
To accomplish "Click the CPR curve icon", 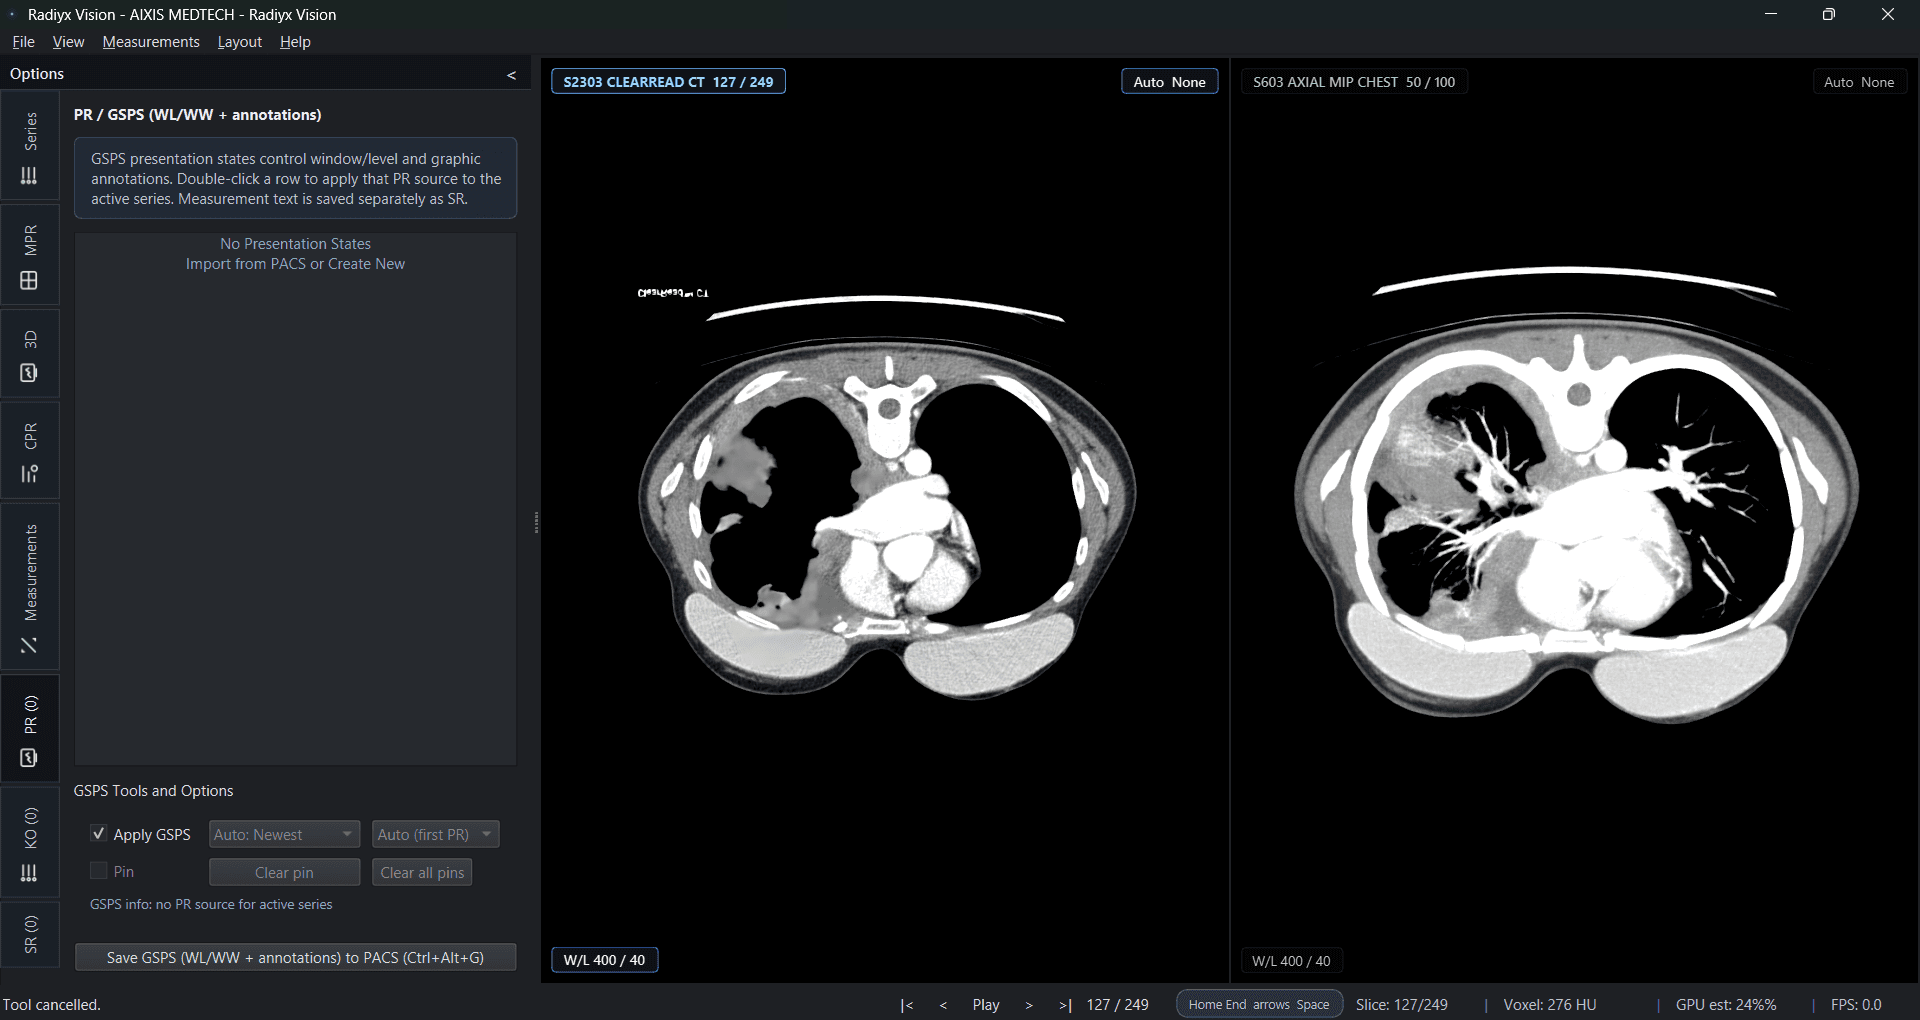I will (x=29, y=474).
